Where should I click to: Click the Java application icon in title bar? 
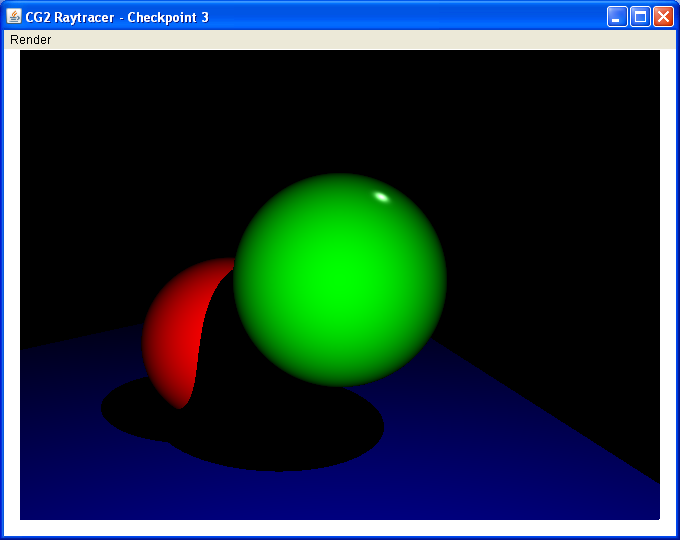(14, 17)
